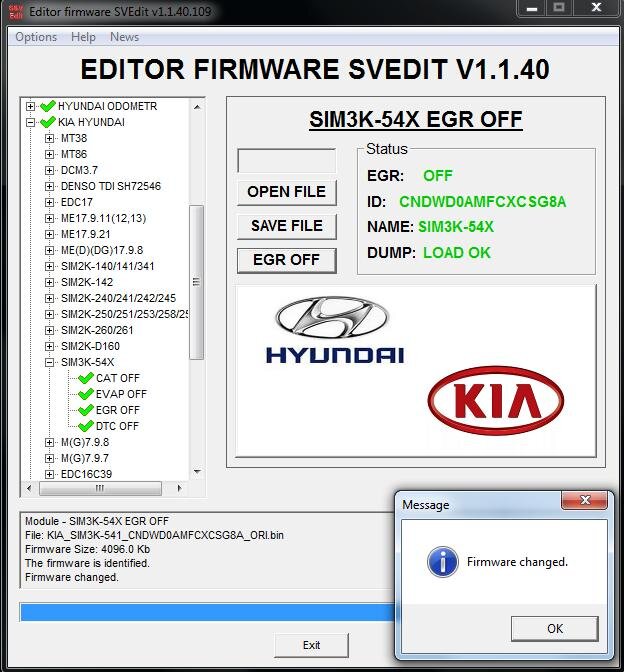The height and width of the screenshot is (672, 624).
Task: Expand the M(G)7.9.8 node
Action: [49, 442]
